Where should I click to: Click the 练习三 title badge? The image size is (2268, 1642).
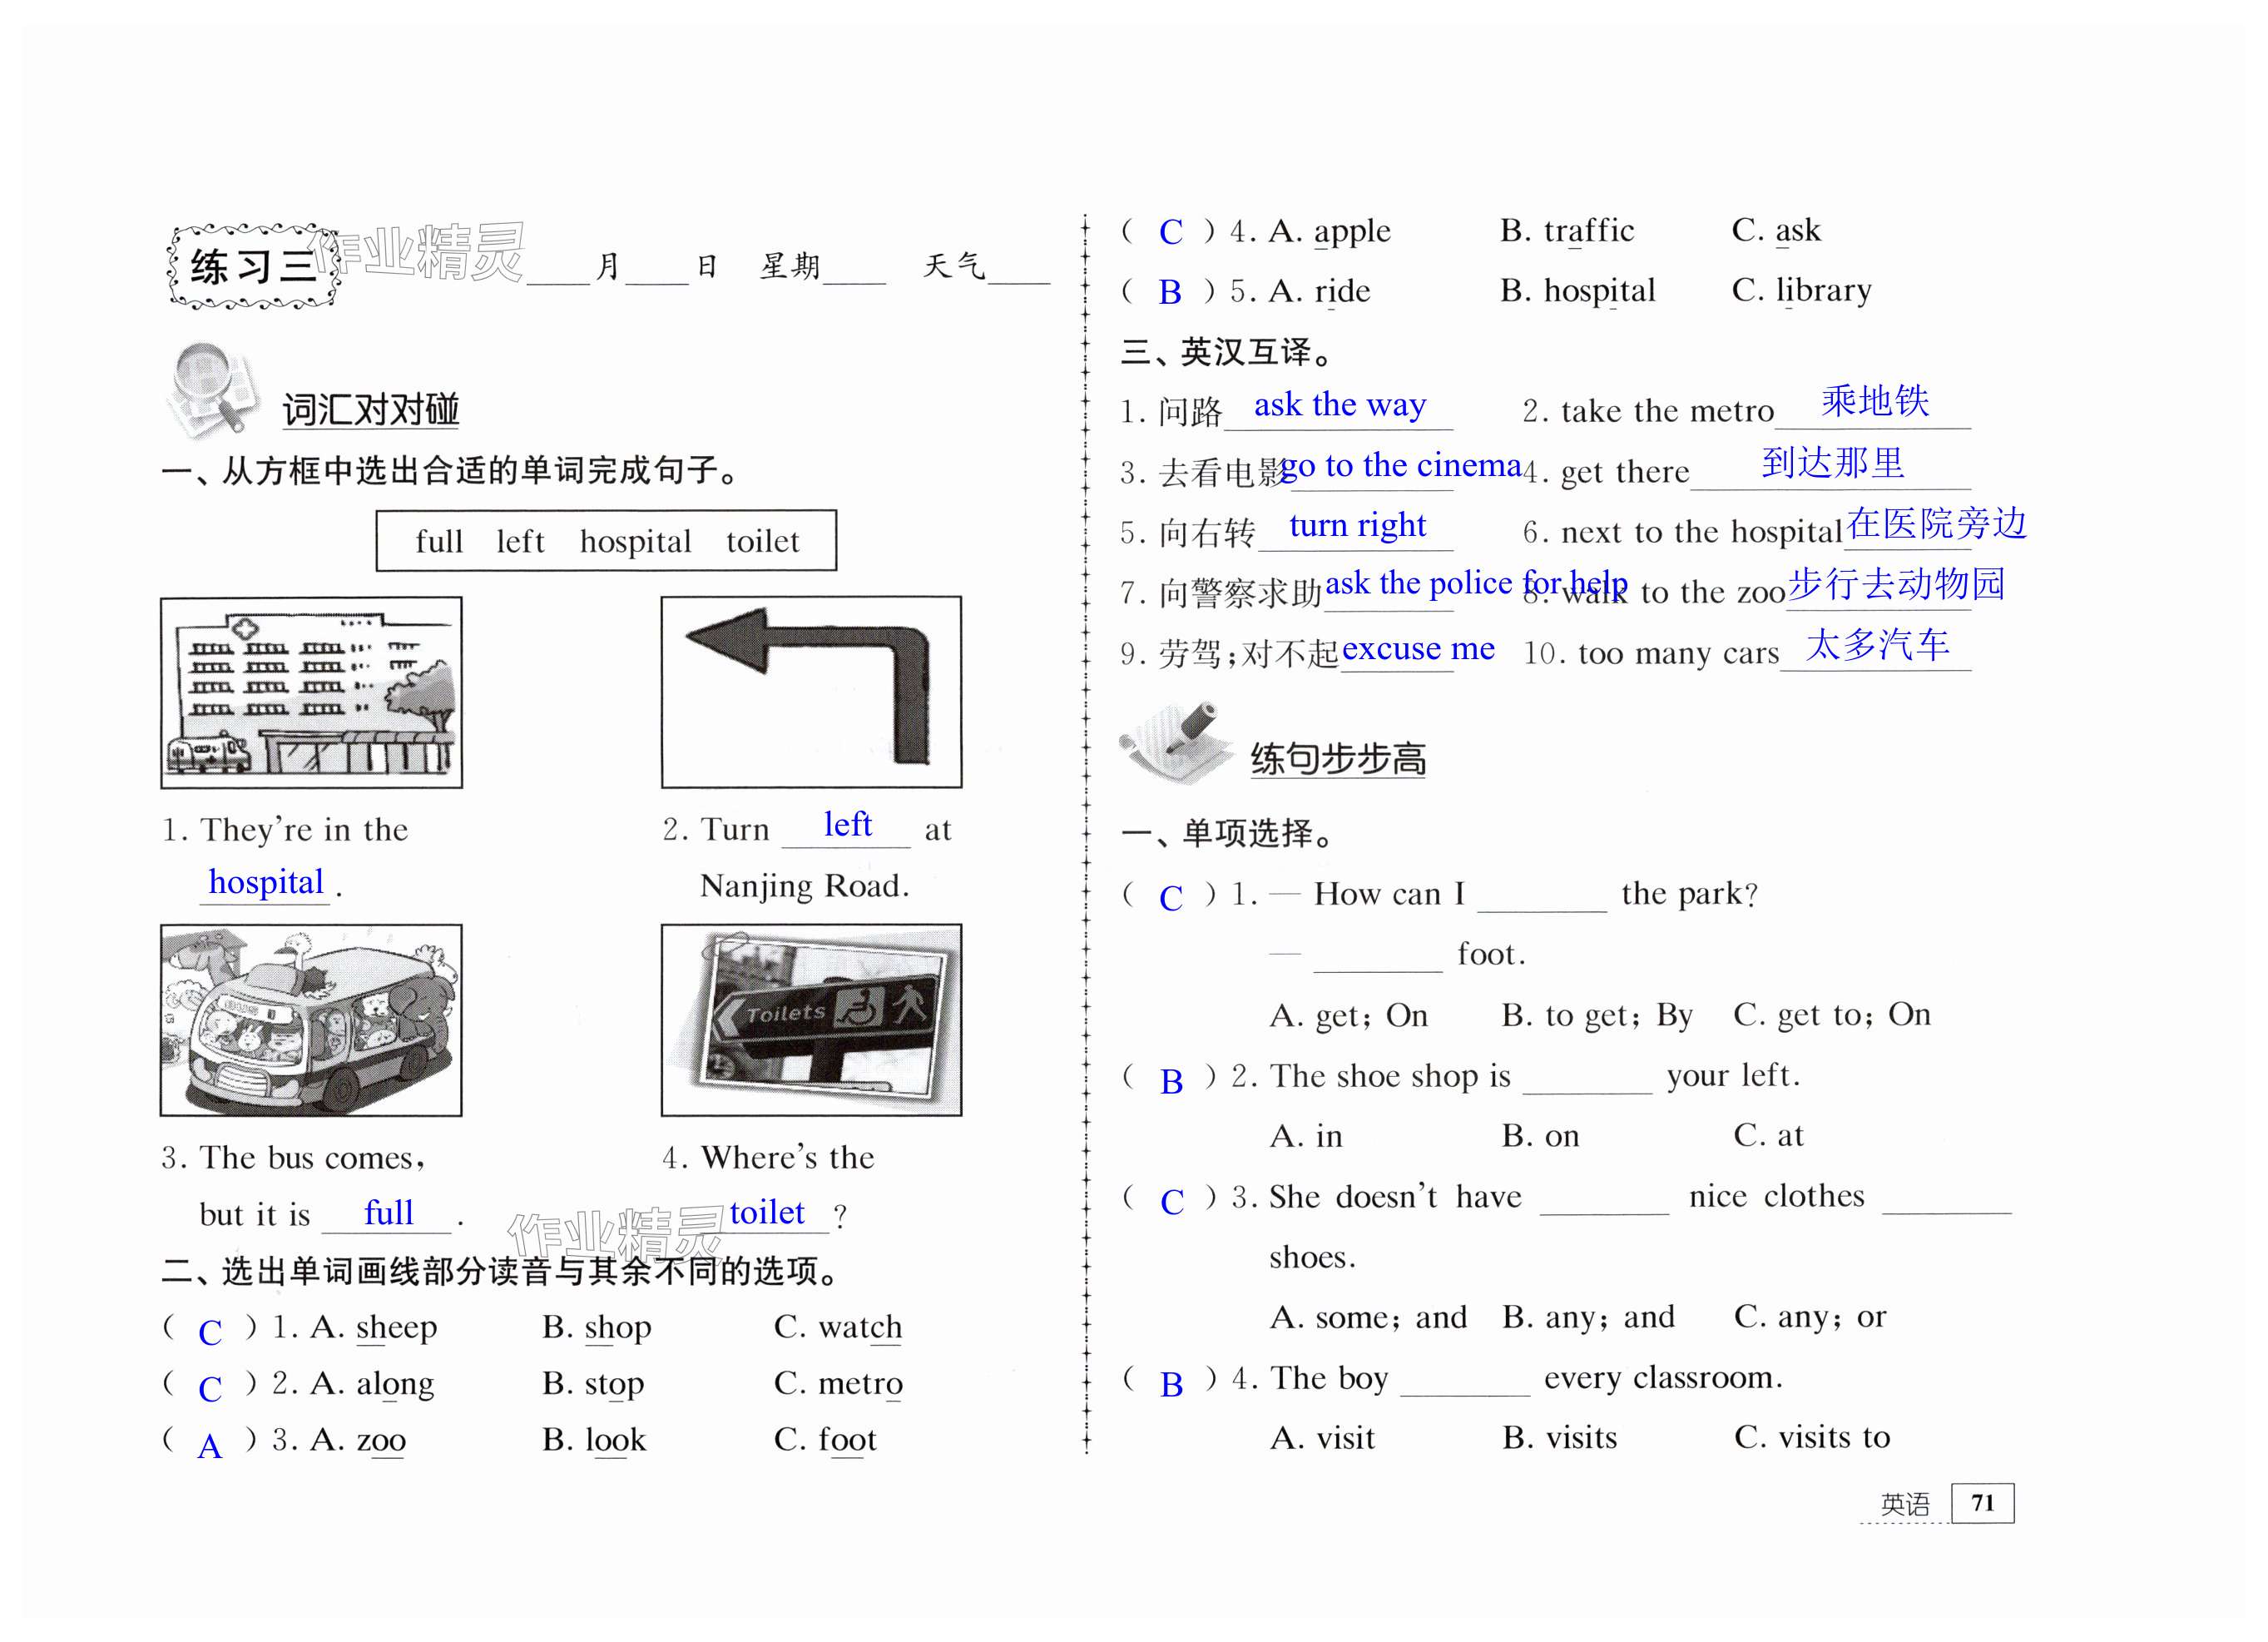point(254,267)
